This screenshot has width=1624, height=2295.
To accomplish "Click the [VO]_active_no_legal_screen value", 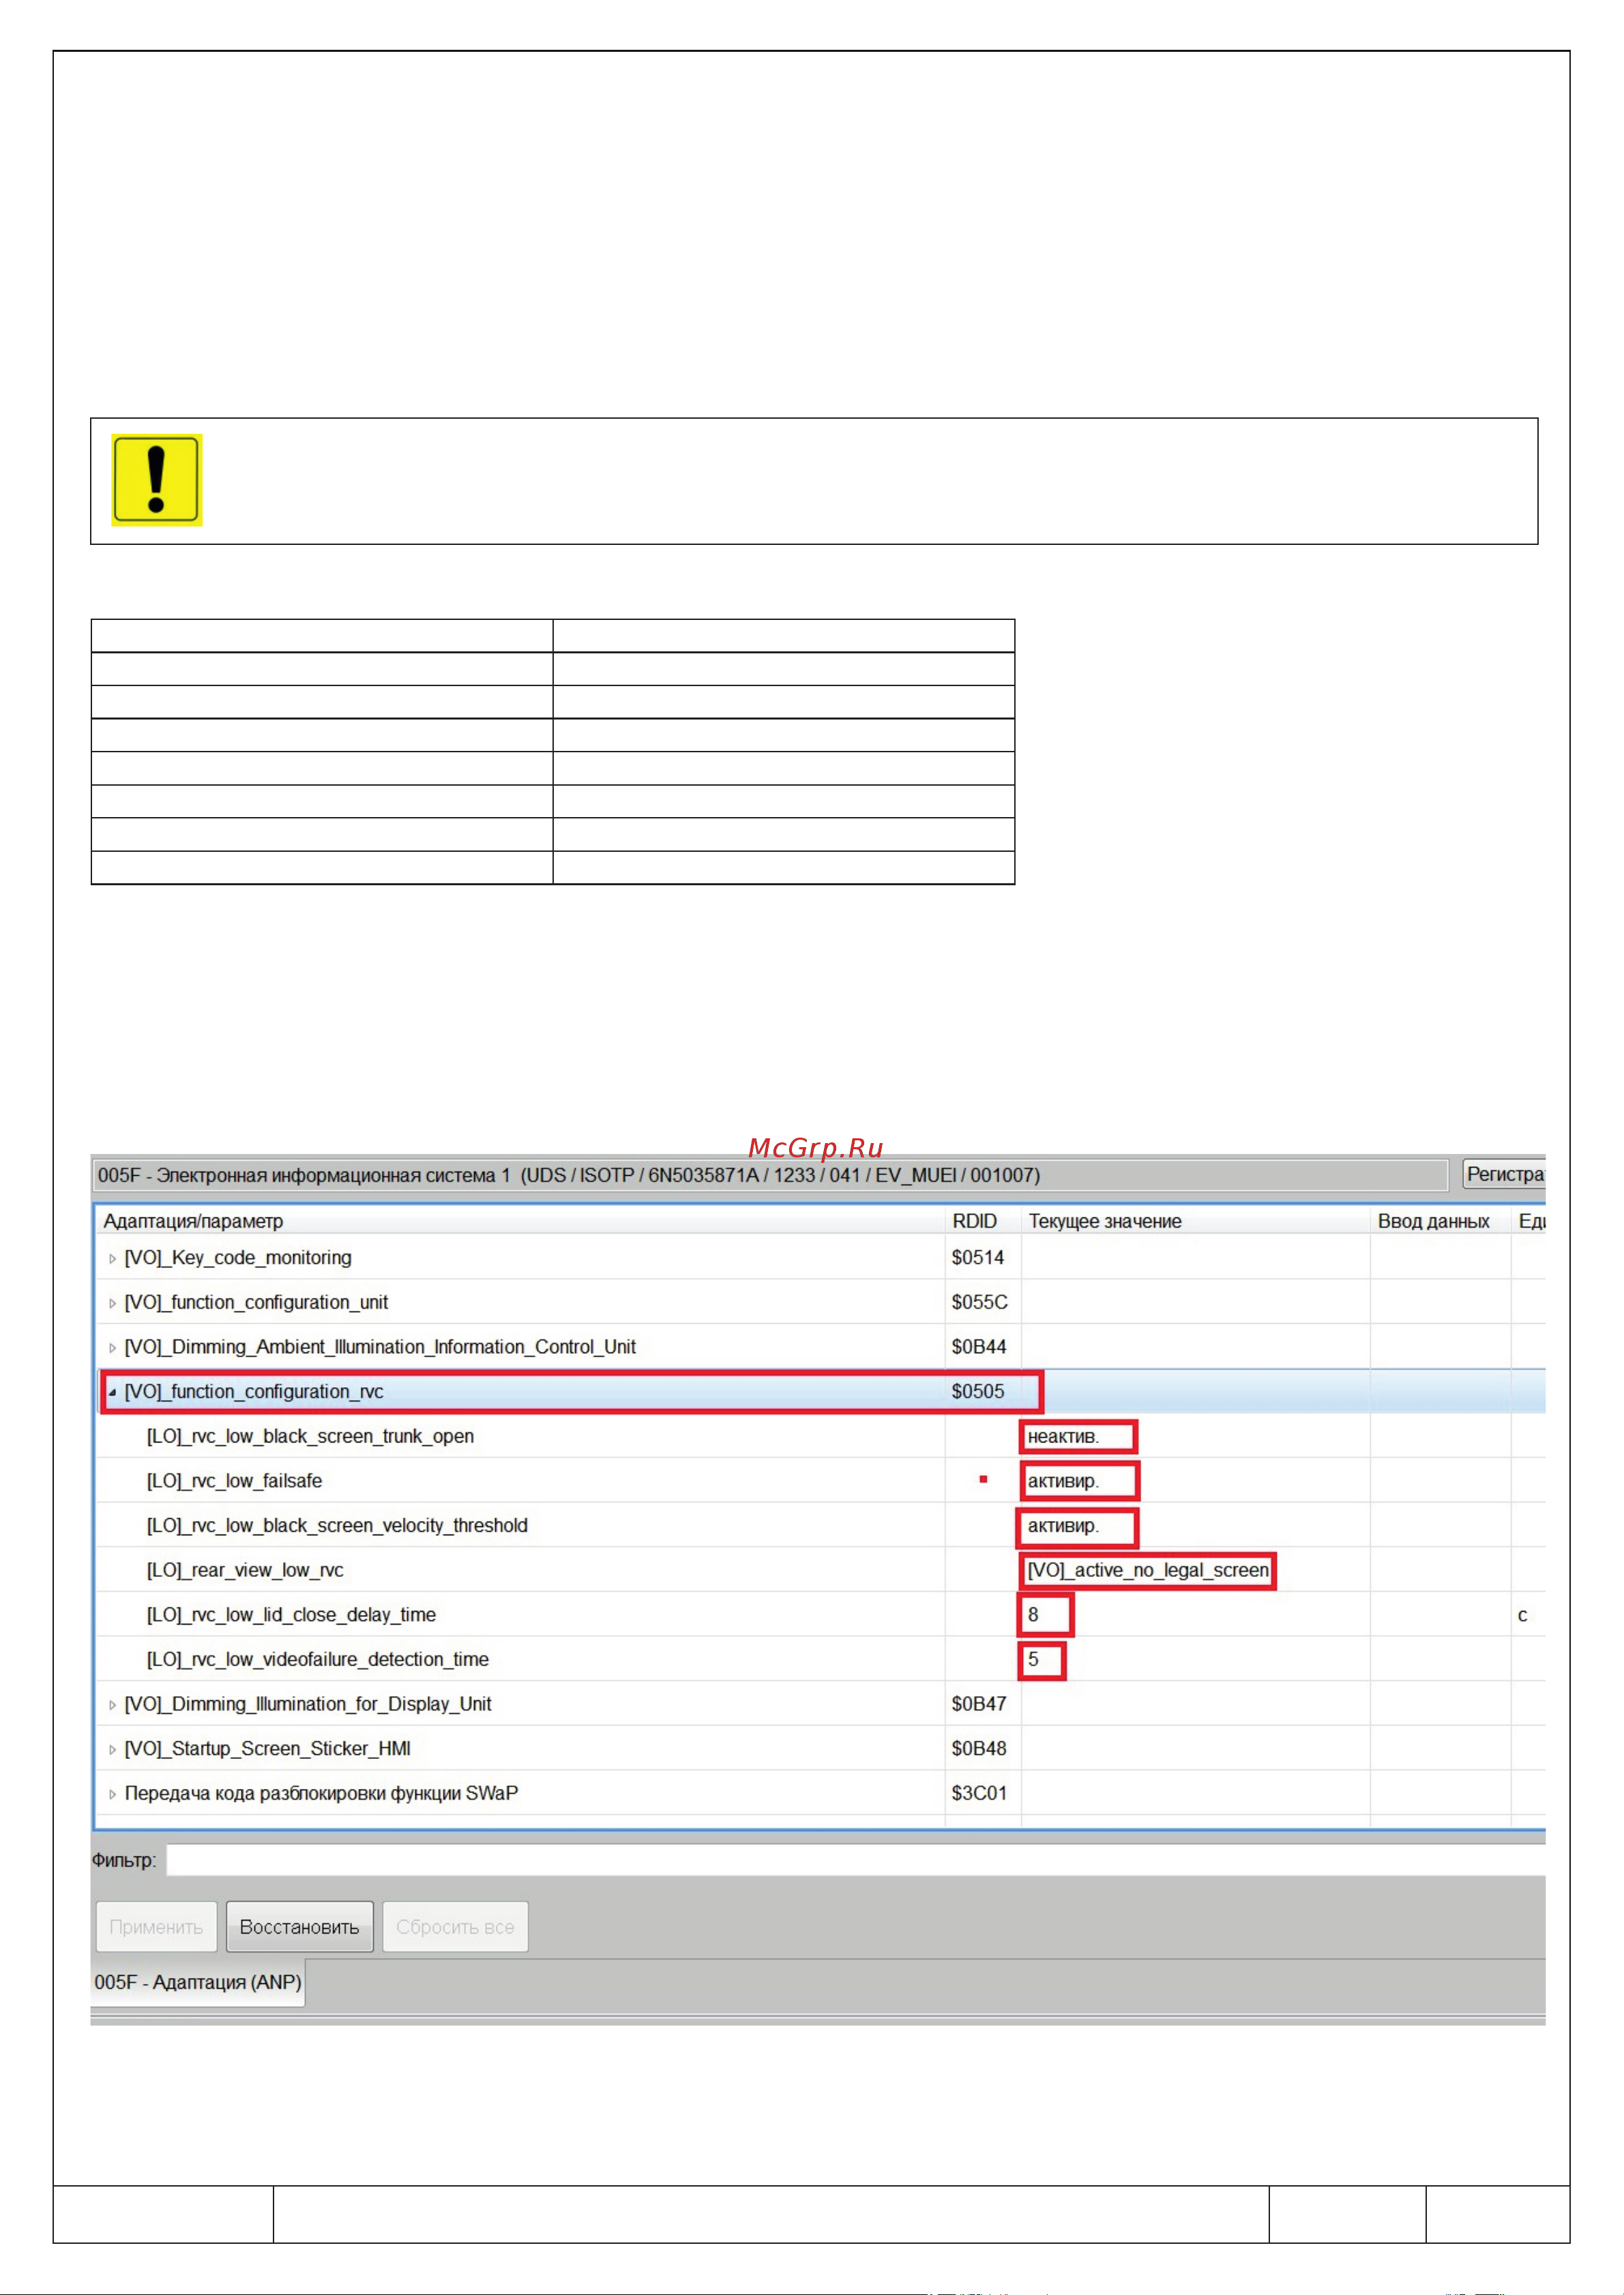I will (1148, 1570).
